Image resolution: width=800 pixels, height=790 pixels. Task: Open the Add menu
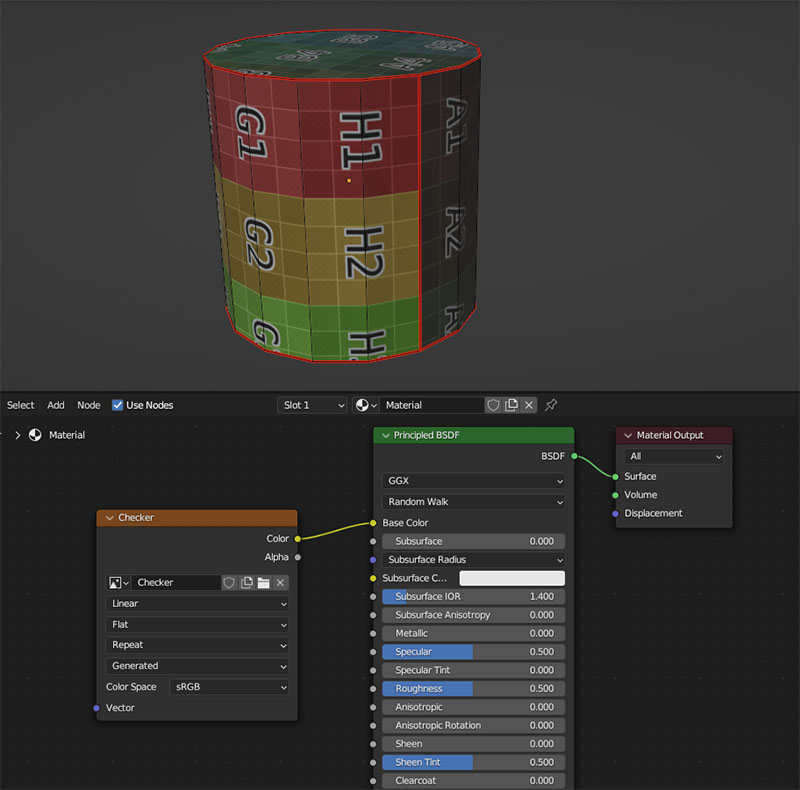[56, 405]
